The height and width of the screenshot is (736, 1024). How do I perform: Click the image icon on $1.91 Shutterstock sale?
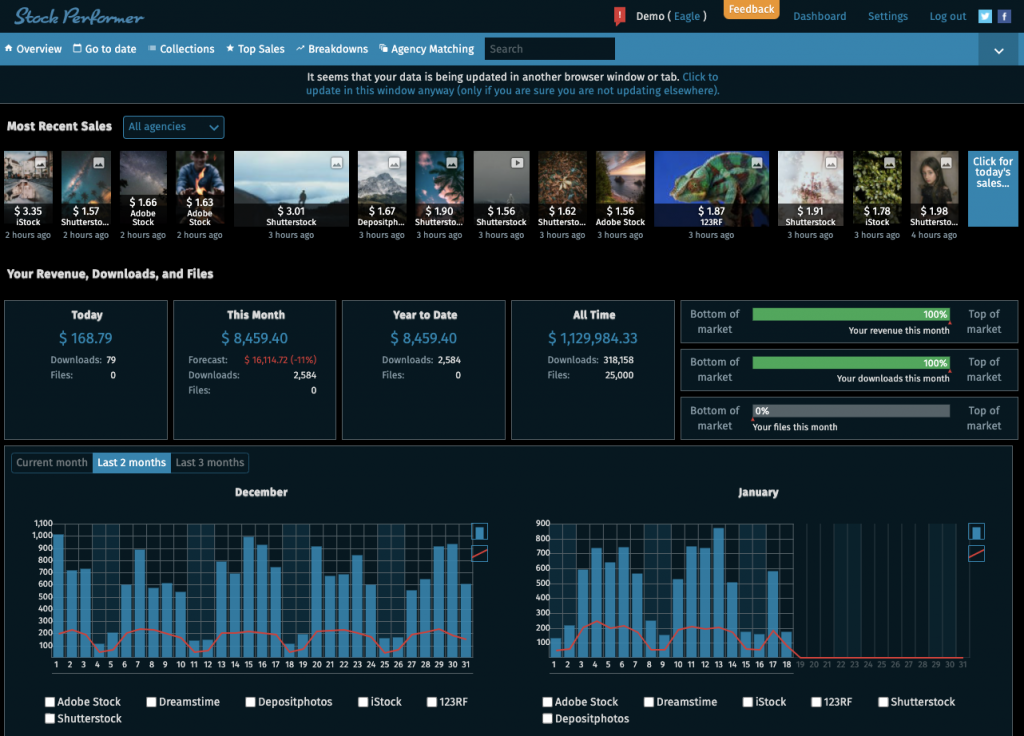[x=831, y=163]
